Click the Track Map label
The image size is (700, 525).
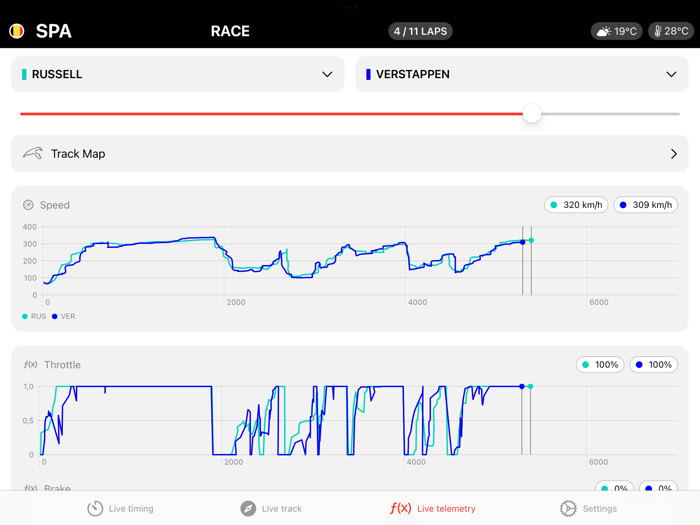tap(78, 154)
